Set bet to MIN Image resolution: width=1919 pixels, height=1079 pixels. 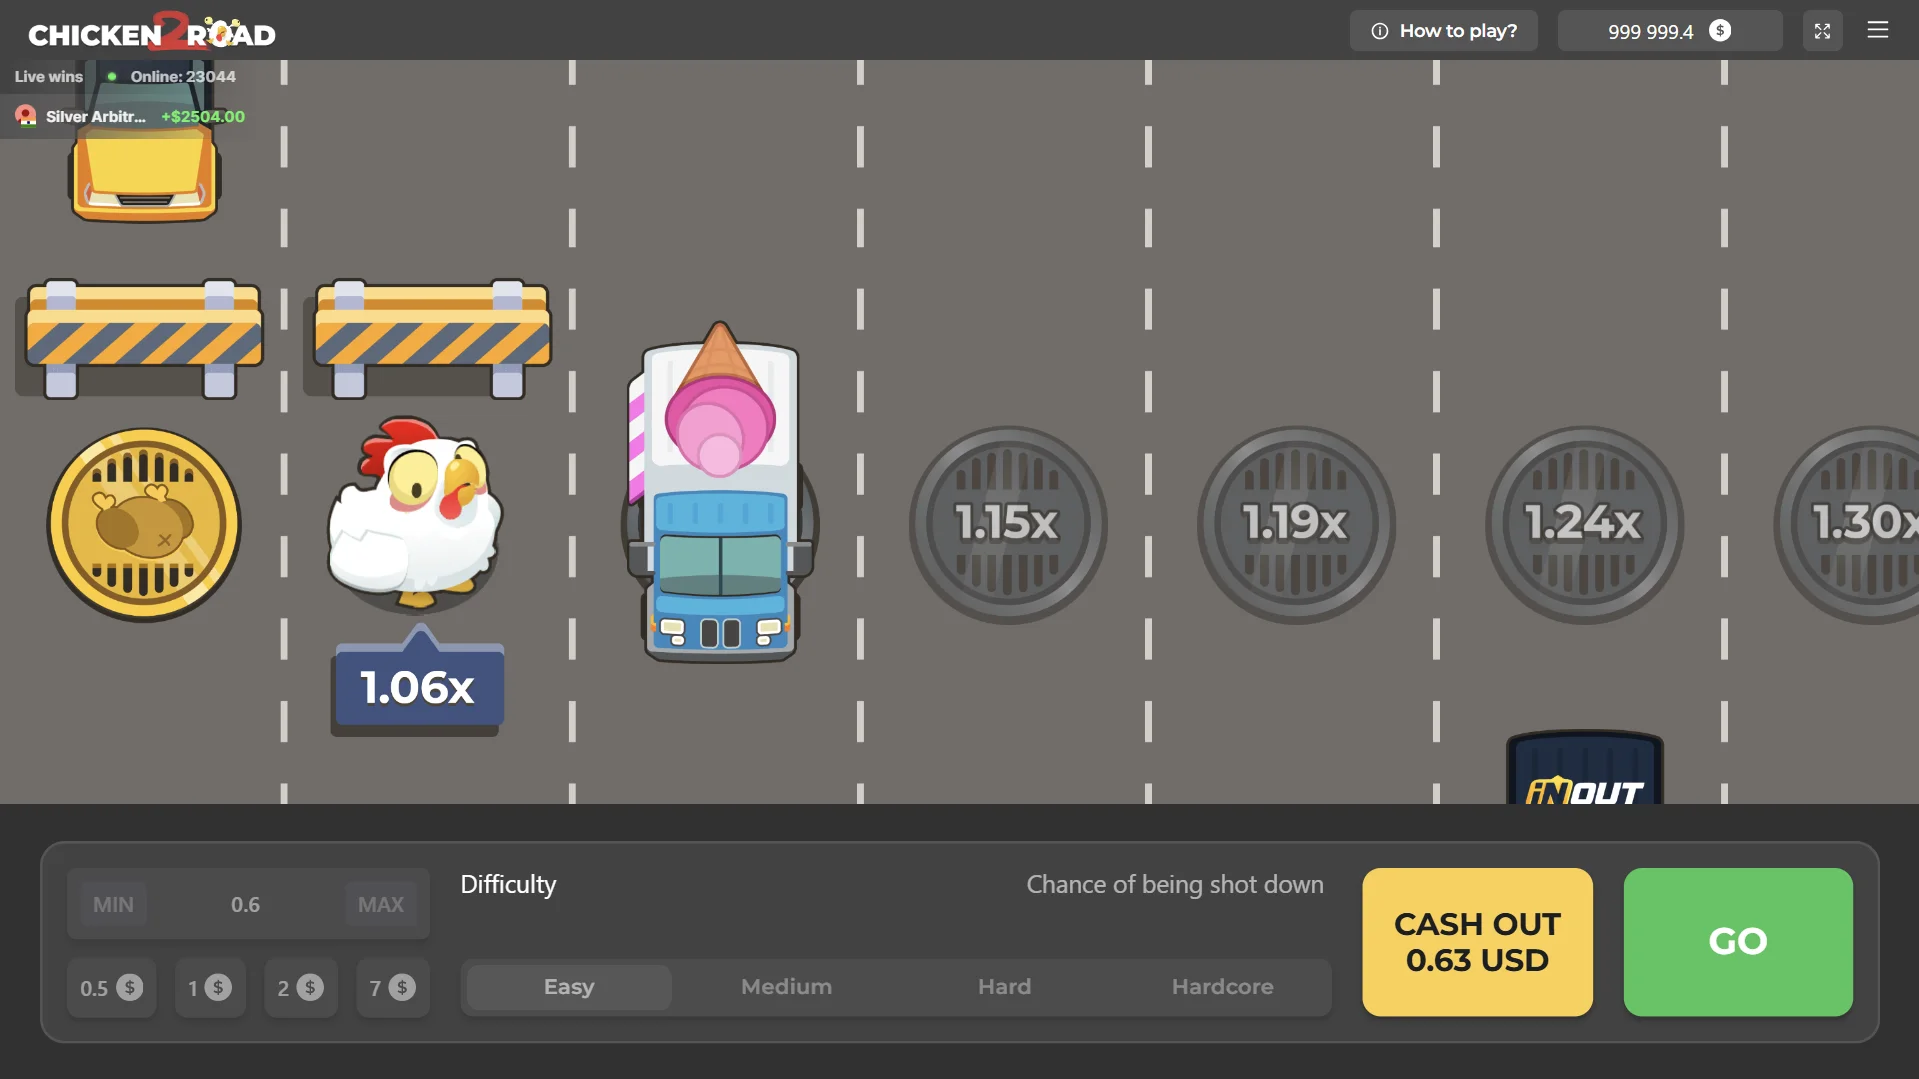113,904
